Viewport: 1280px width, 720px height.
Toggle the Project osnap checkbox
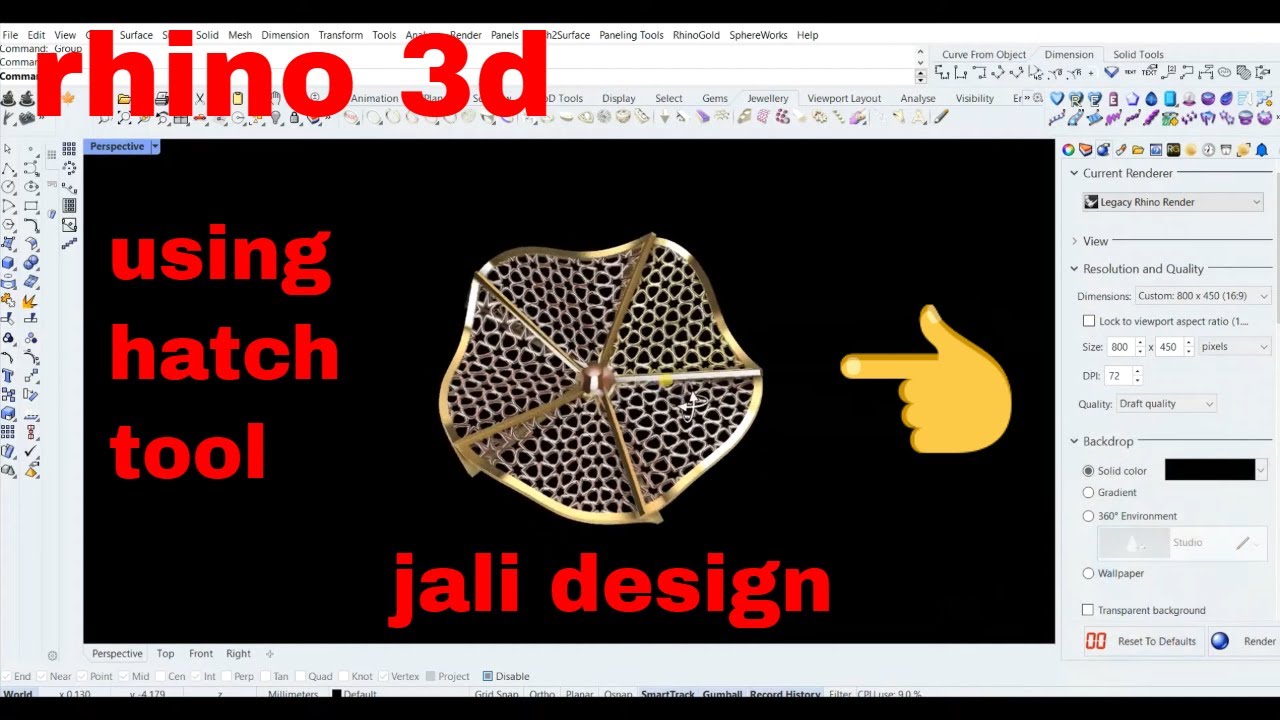coord(431,677)
